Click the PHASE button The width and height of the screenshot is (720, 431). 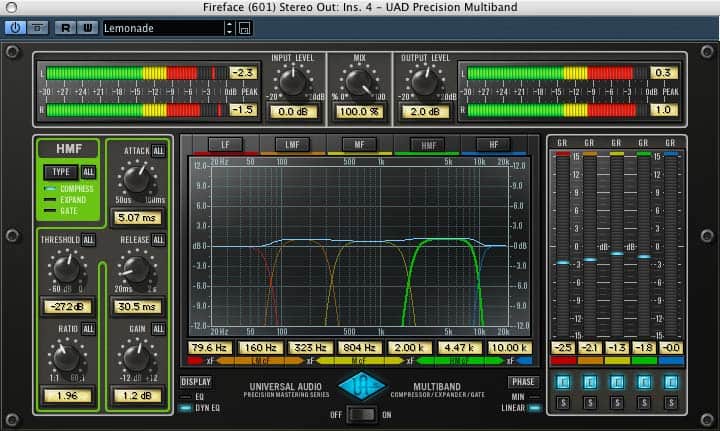tap(523, 382)
